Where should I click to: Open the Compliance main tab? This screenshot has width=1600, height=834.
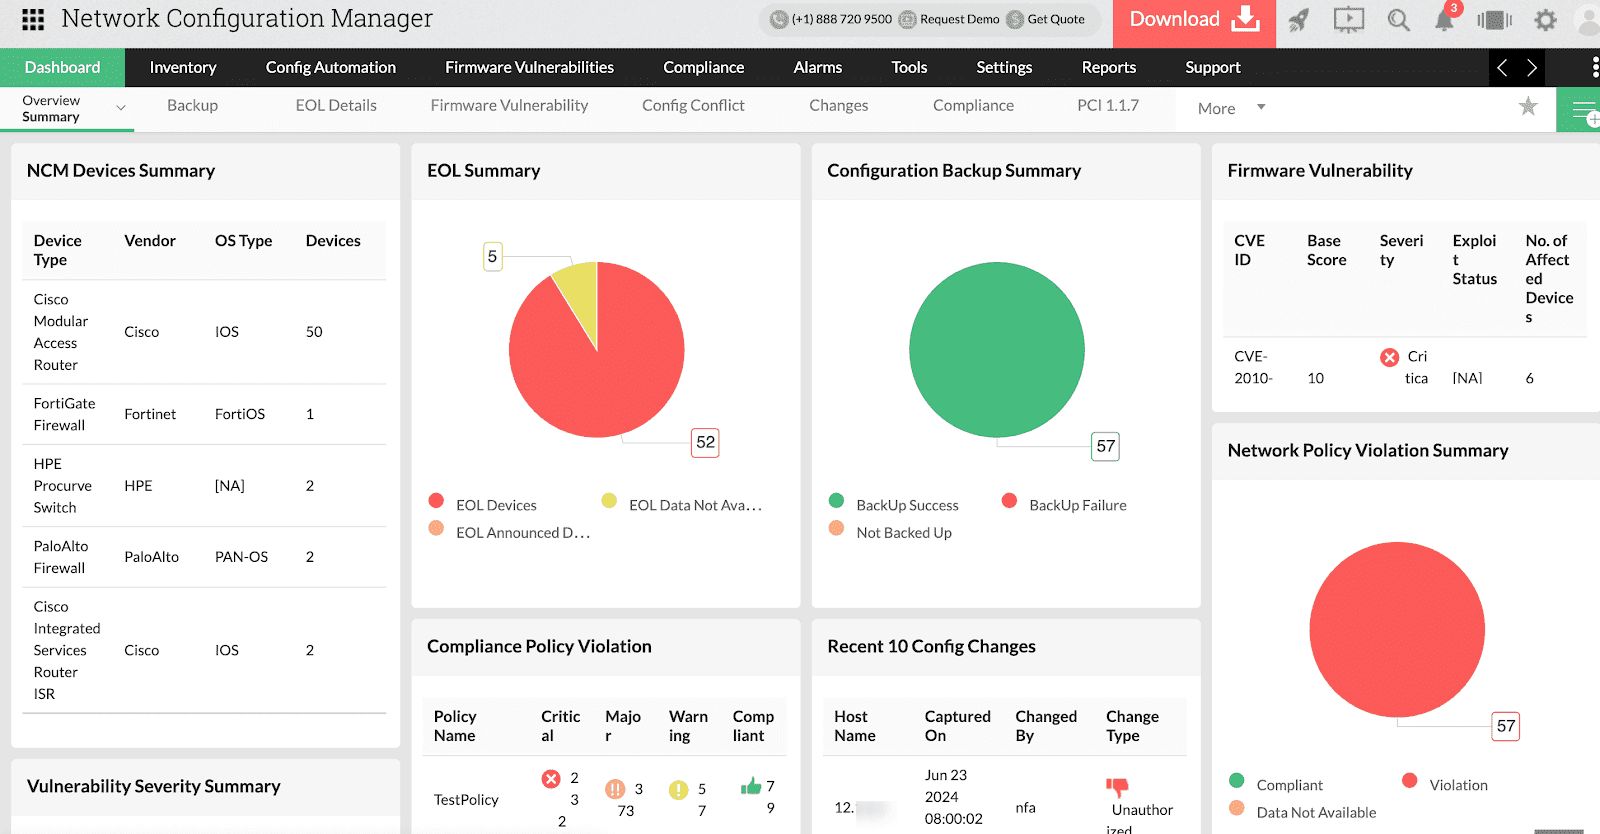tap(703, 67)
